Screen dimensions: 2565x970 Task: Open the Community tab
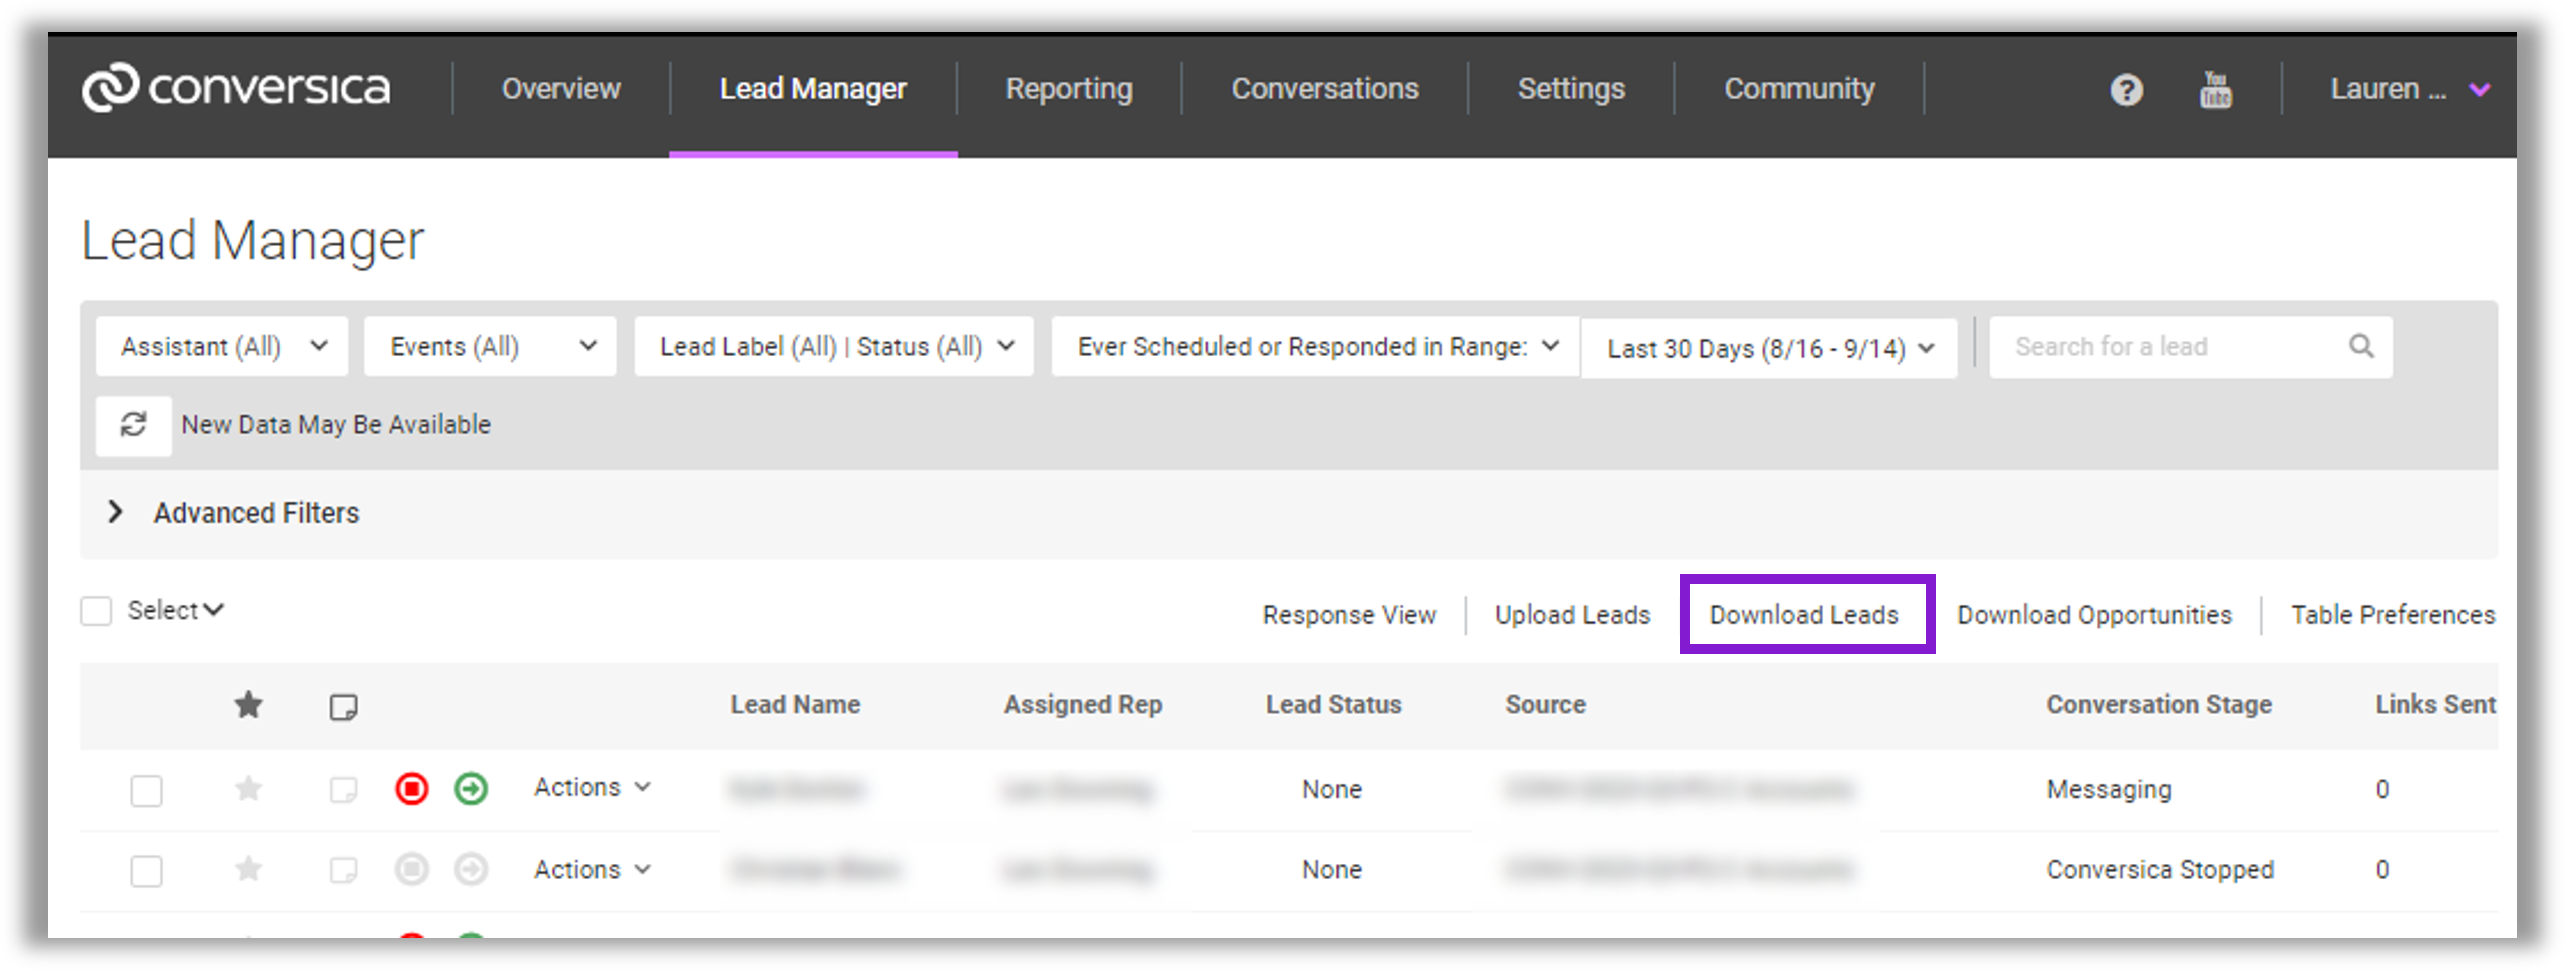point(1799,89)
